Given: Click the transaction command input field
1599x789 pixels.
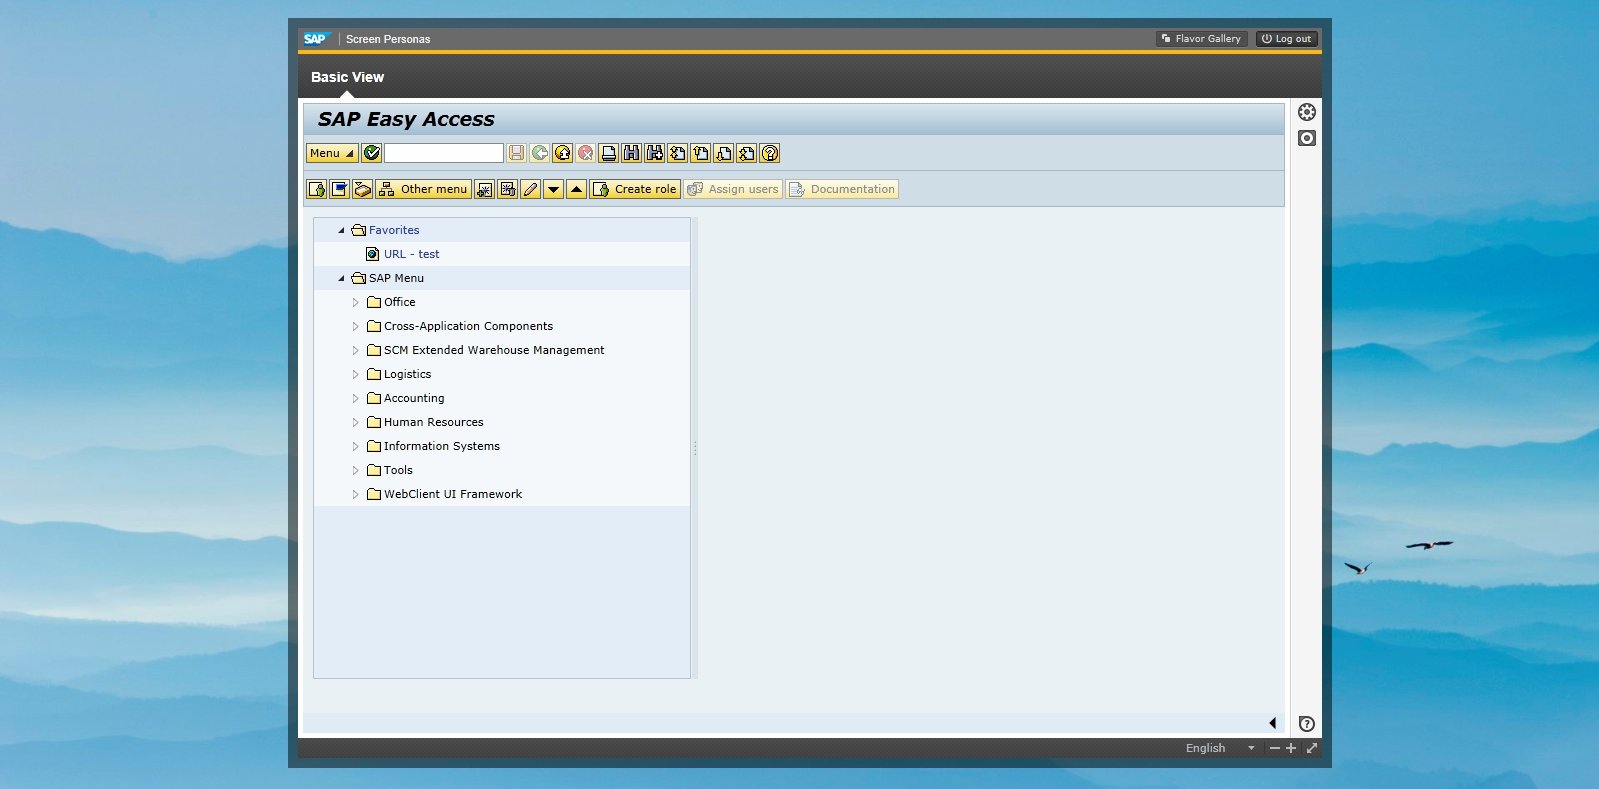Looking at the screenshot, I should tap(444, 153).
